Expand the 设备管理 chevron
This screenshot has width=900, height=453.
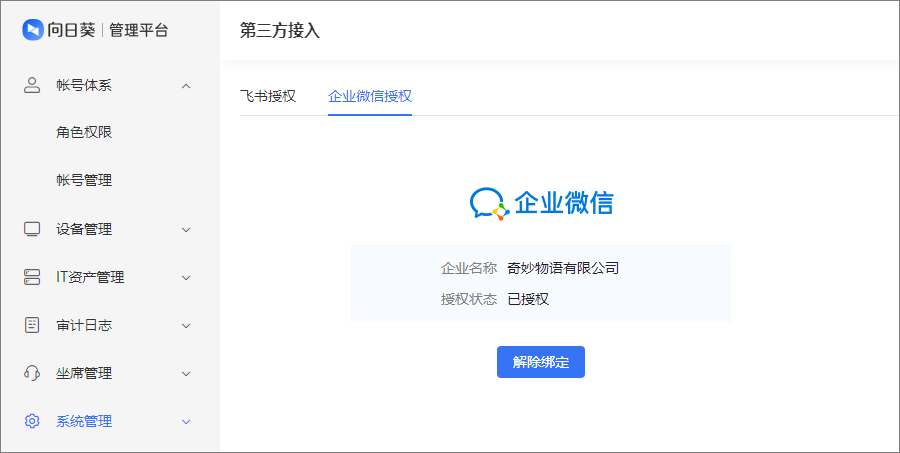point(186,230)
